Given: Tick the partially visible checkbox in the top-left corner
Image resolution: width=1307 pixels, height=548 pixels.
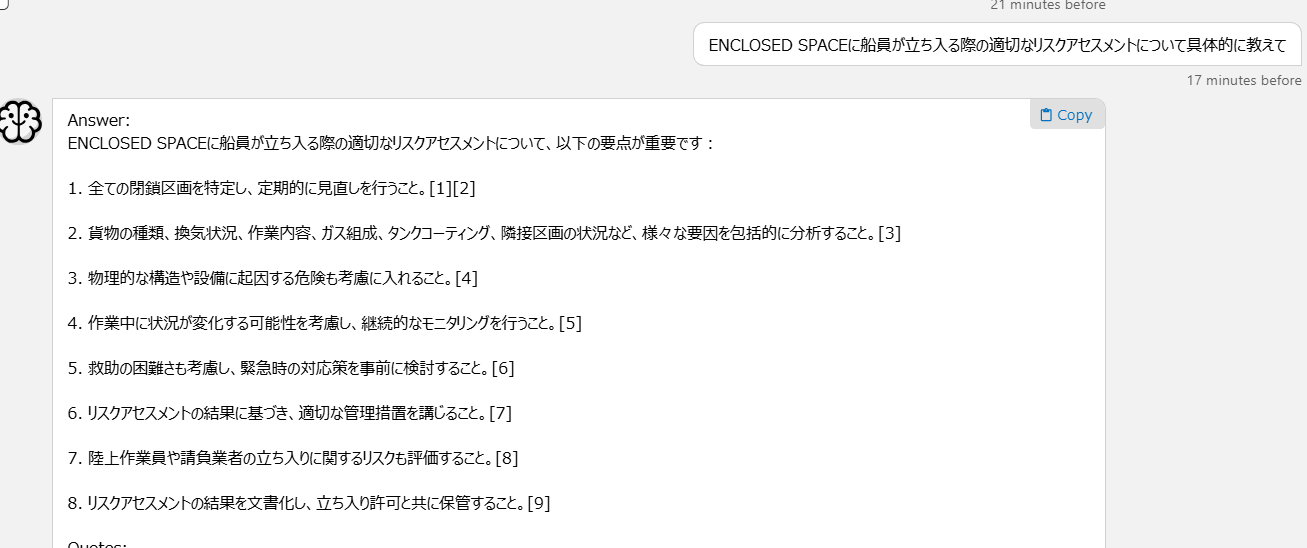Looking at the screenshot, I should tap(5, 3).
